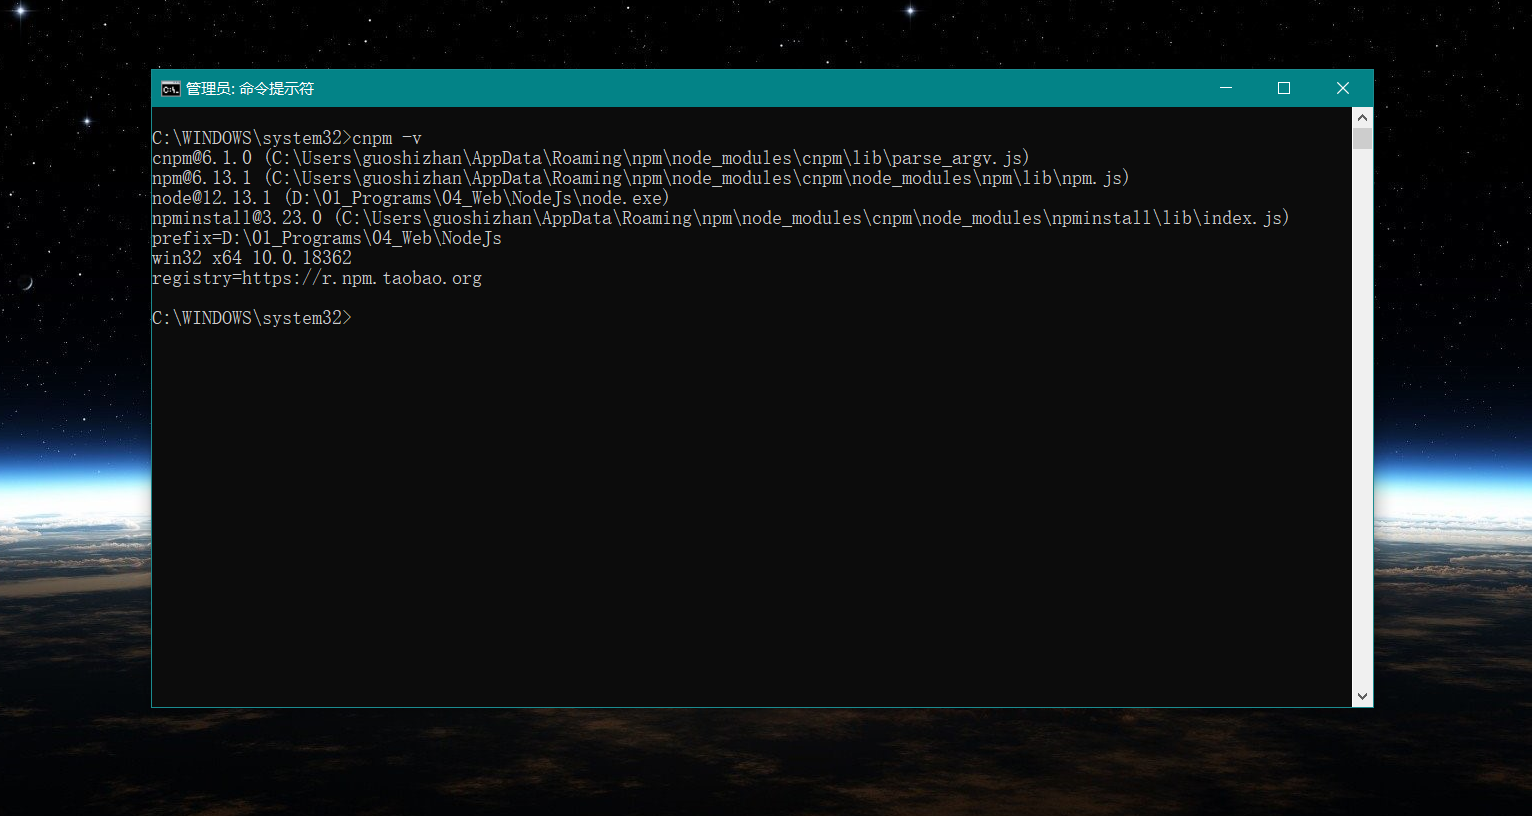
Task: Click the npminstall@3.23.0 version text
Action: click(x=237, y=218)
